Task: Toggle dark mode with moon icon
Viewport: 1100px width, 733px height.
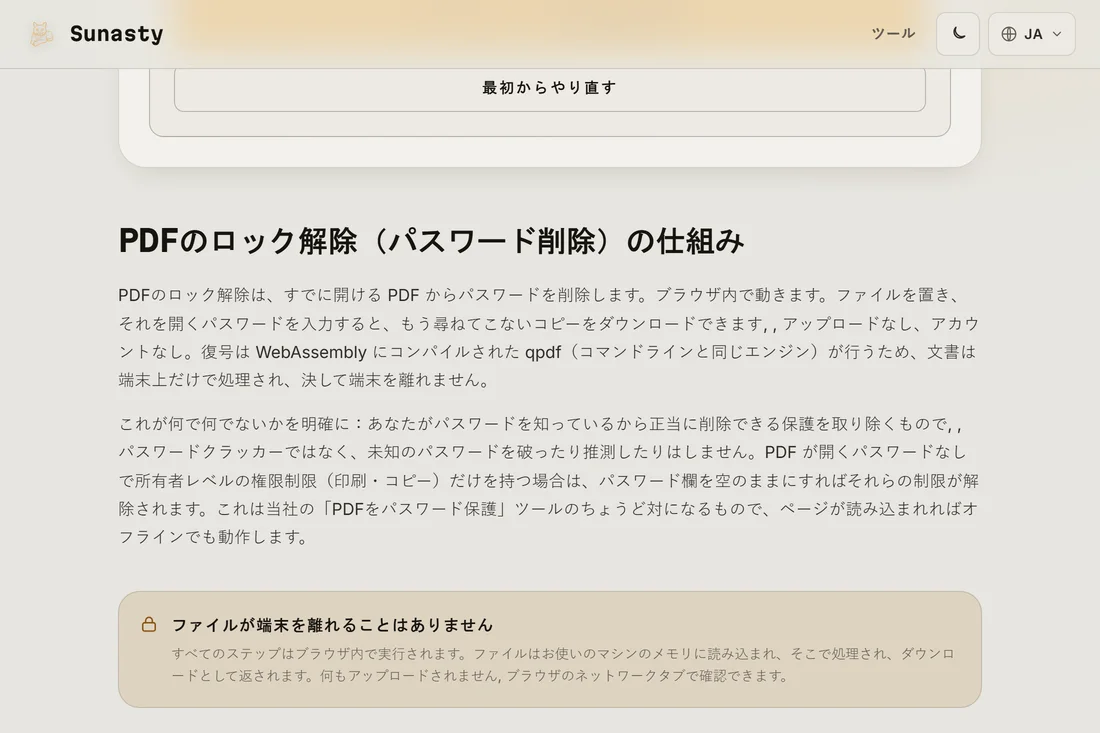Action: click(x=958, y=34)
